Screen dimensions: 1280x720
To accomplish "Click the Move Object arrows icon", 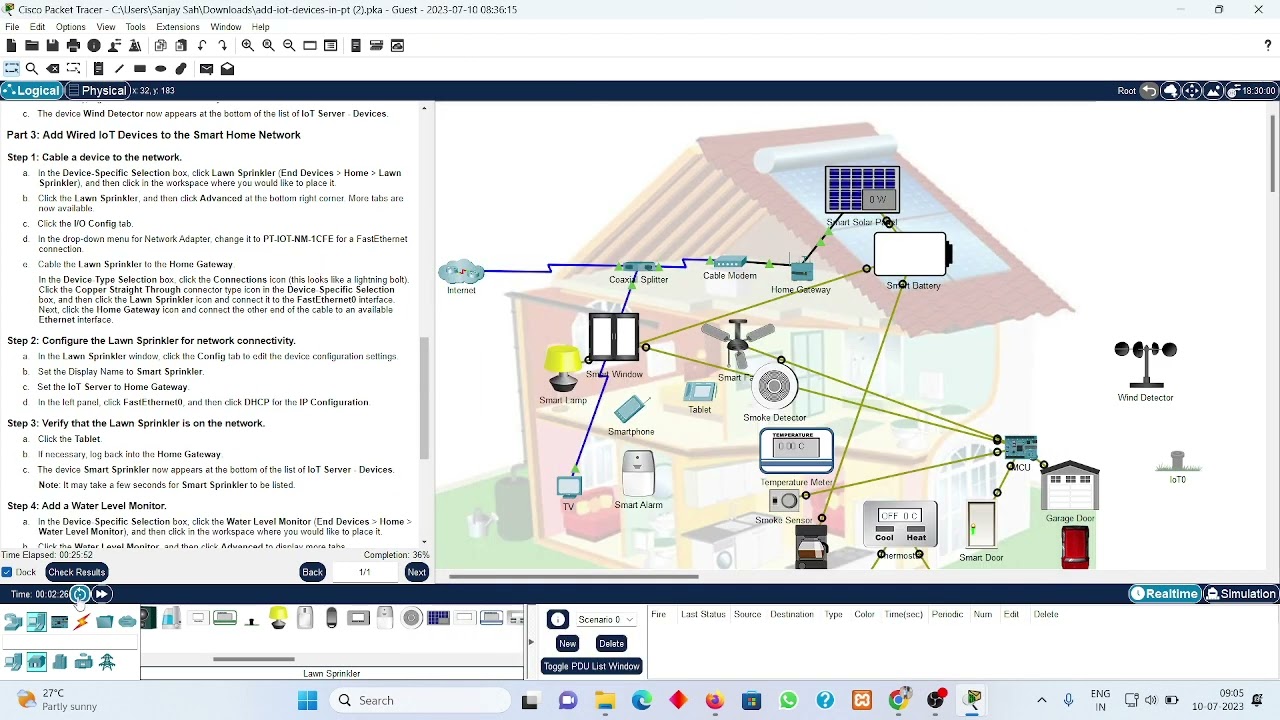I will 1192,91.
